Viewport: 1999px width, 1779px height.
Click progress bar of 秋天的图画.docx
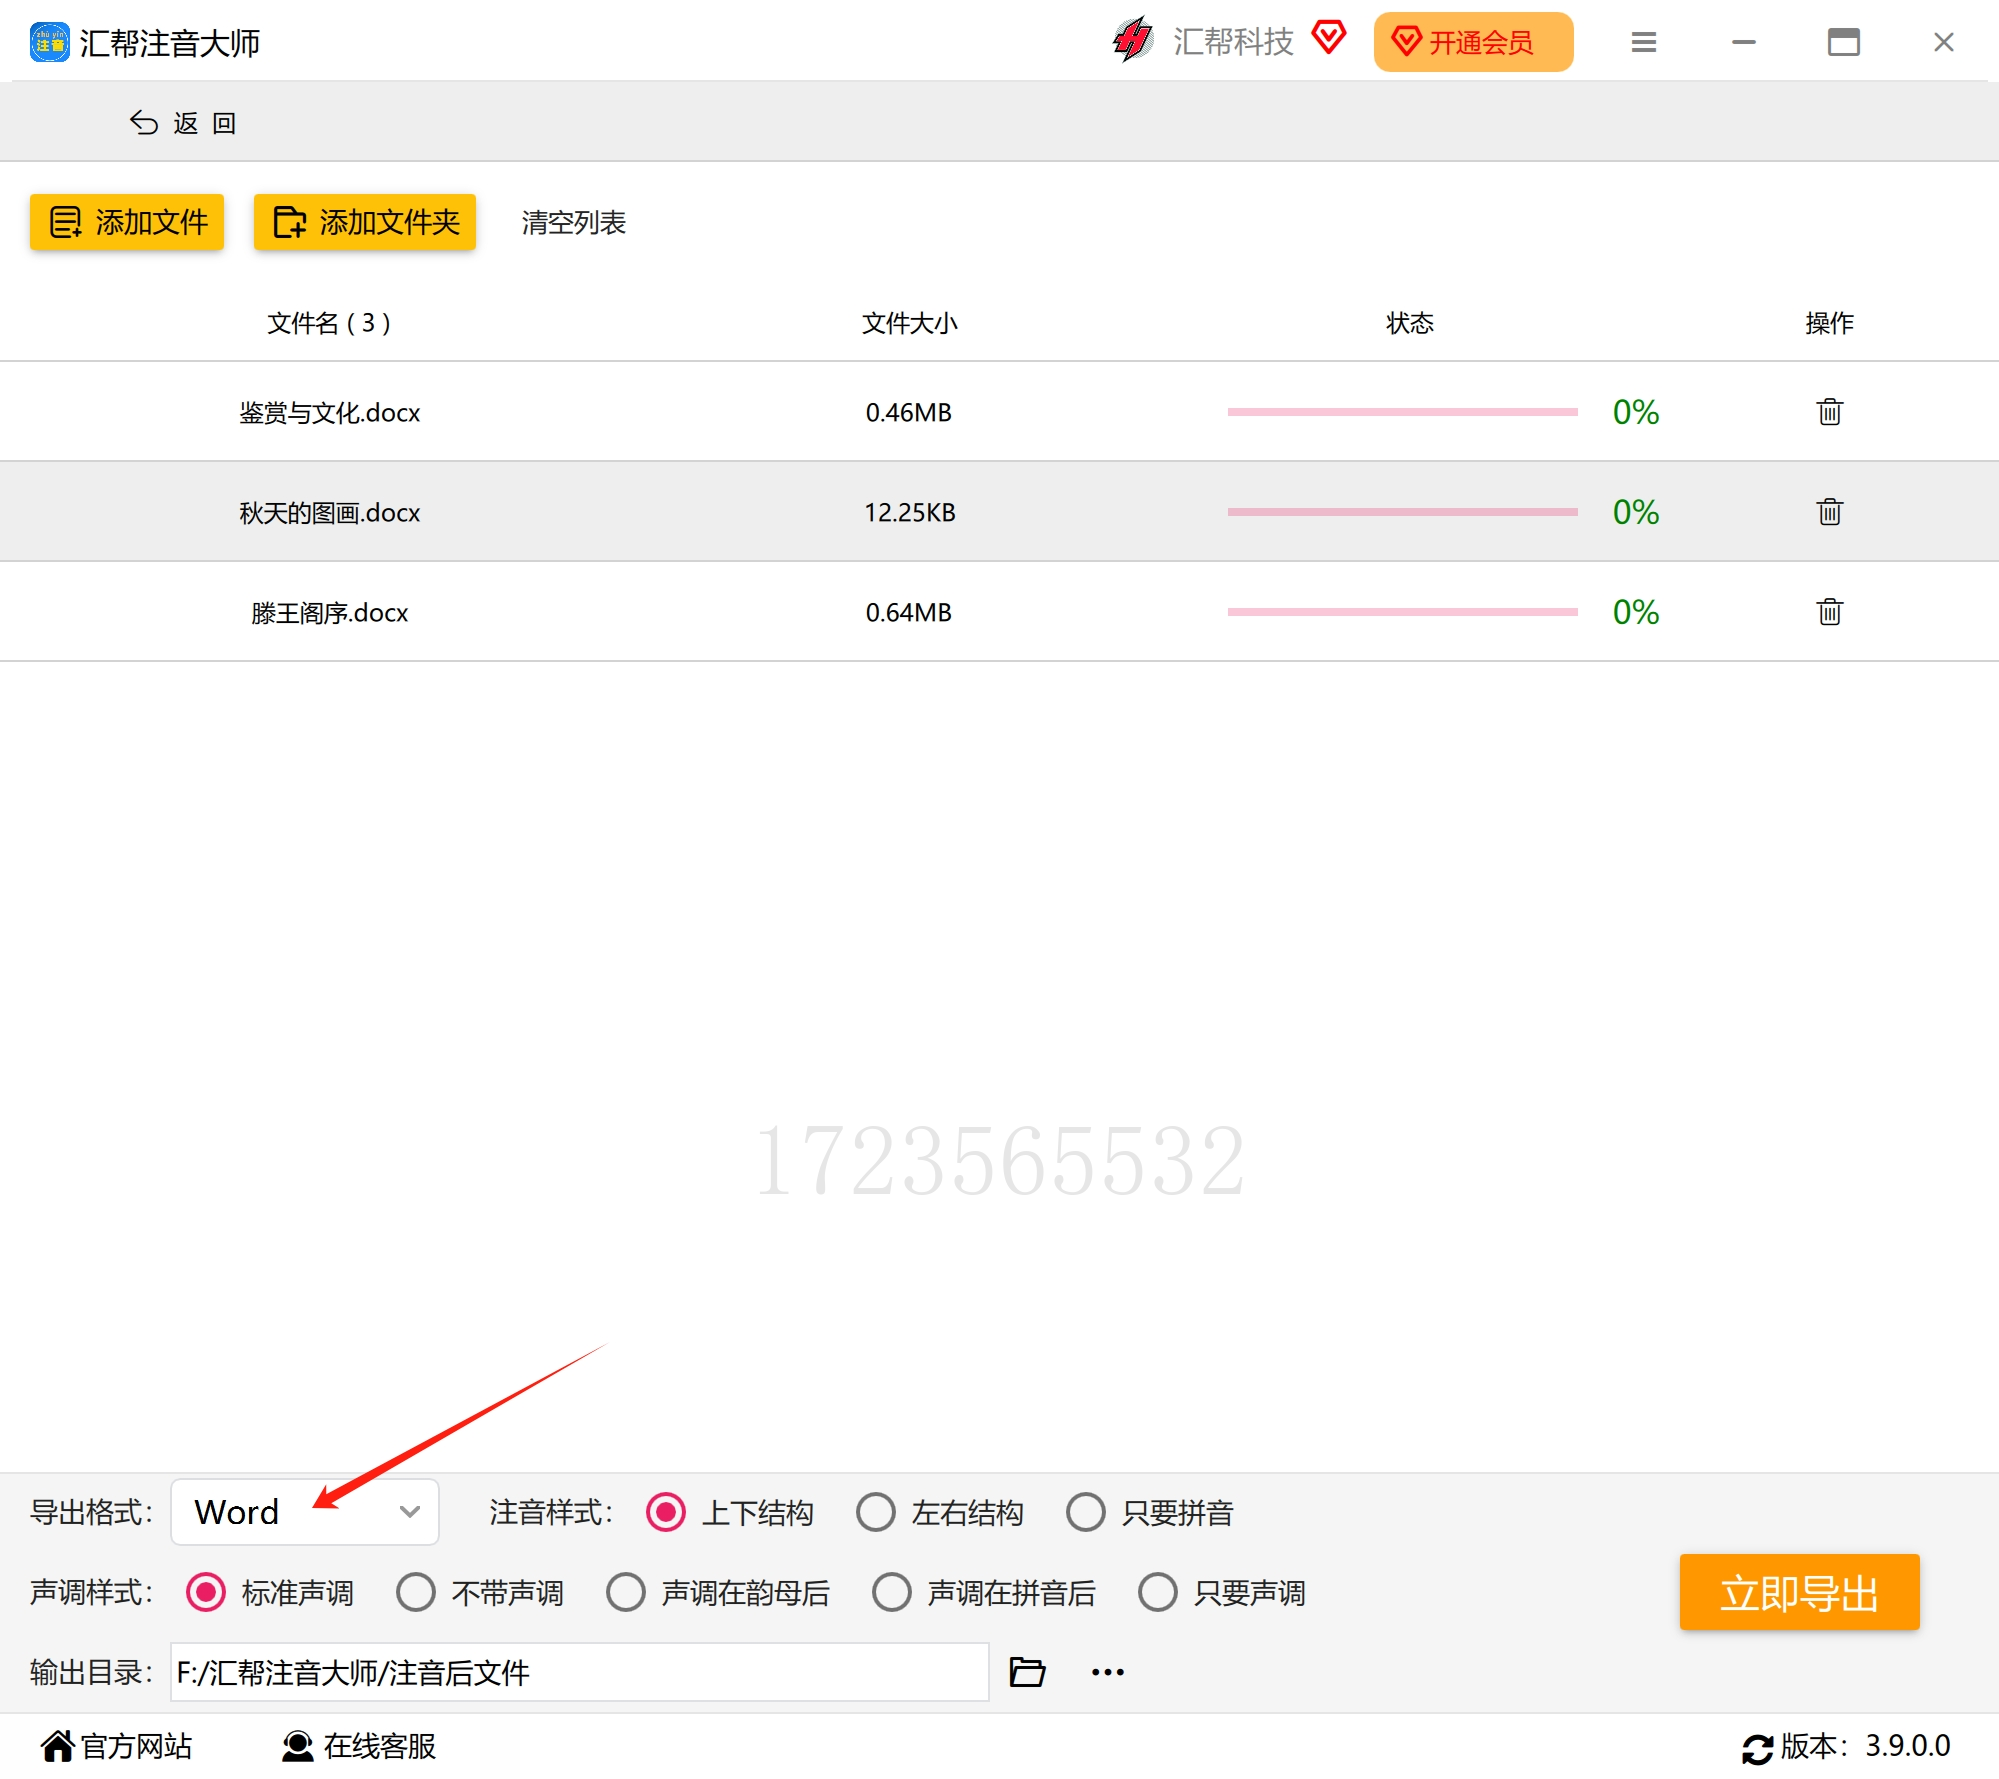tap(1402, 512)
